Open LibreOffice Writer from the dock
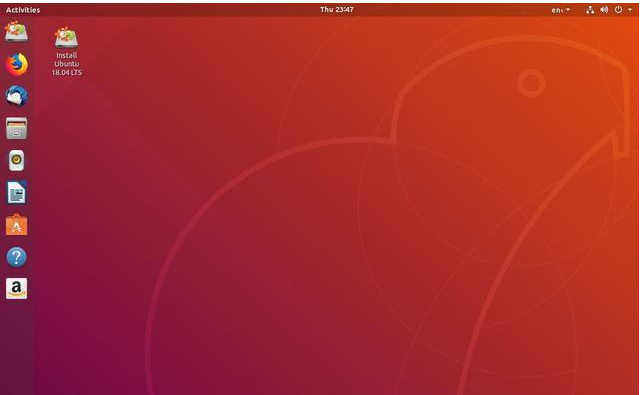 coord(17,193)
